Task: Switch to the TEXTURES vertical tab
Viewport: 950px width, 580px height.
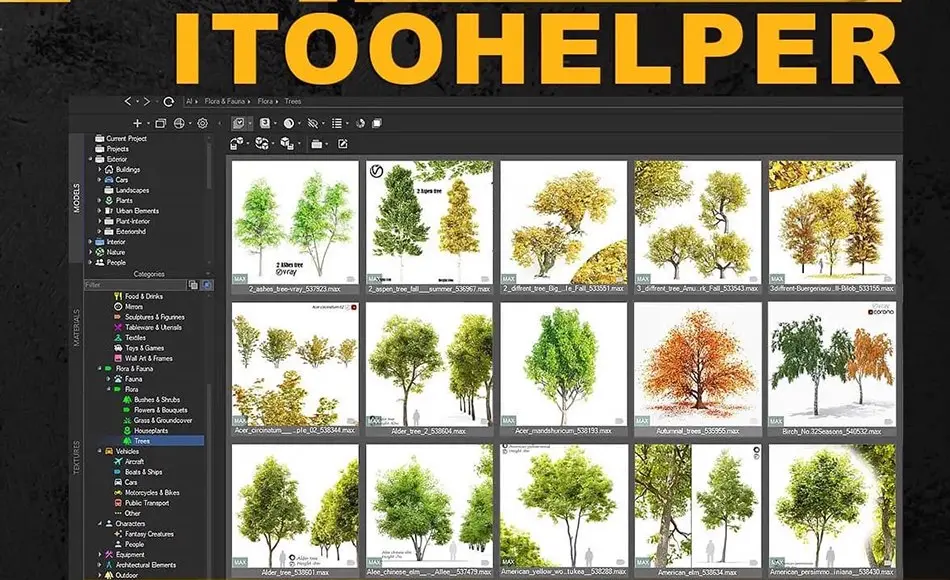Action: pyautogui.click(x=77, y=458)
